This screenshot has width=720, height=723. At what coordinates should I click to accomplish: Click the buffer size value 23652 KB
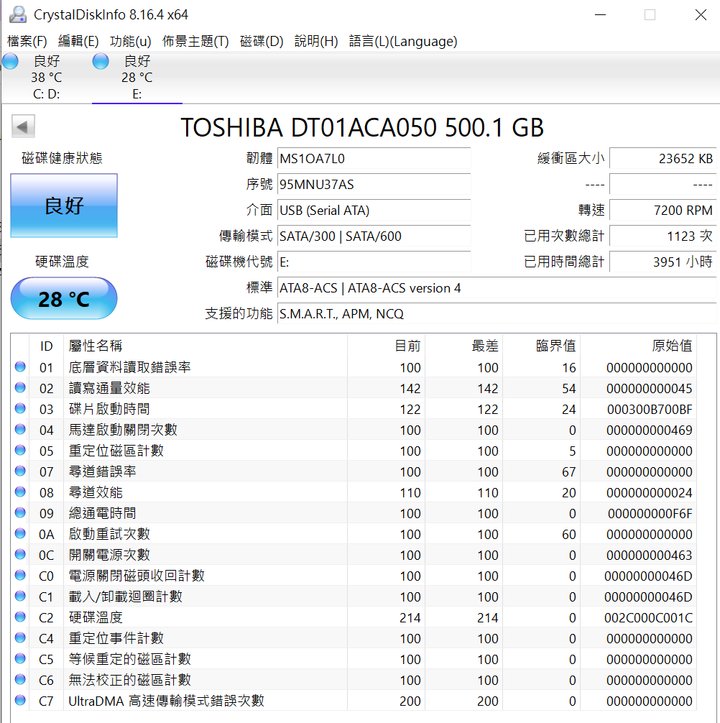[x=663, y=159]
